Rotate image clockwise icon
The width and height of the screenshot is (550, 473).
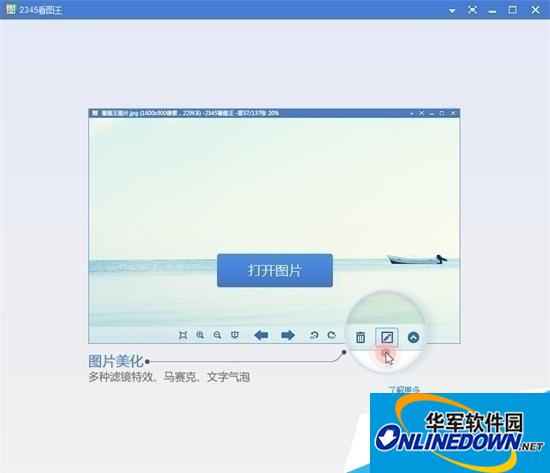tap(331, 335)
